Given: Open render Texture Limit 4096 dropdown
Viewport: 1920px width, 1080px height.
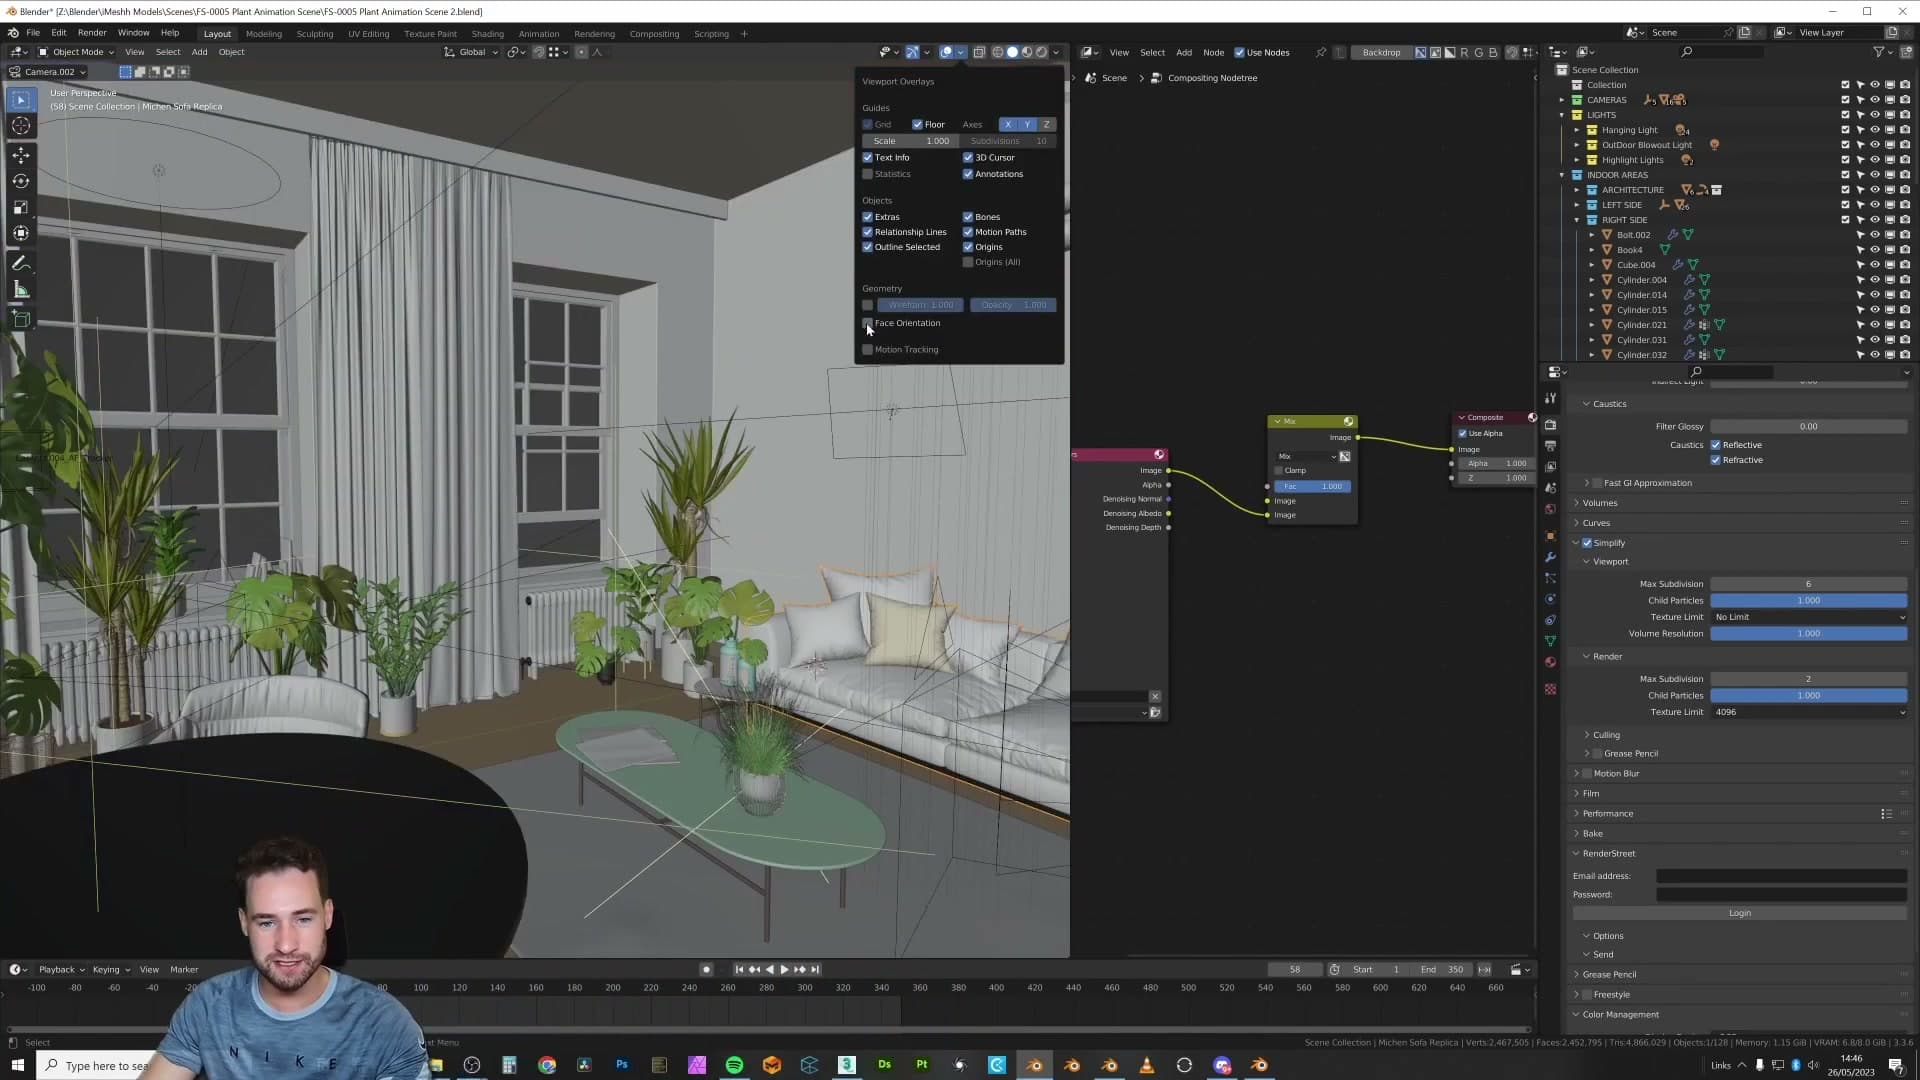Looking at the screenshot, I should 1808,712.
